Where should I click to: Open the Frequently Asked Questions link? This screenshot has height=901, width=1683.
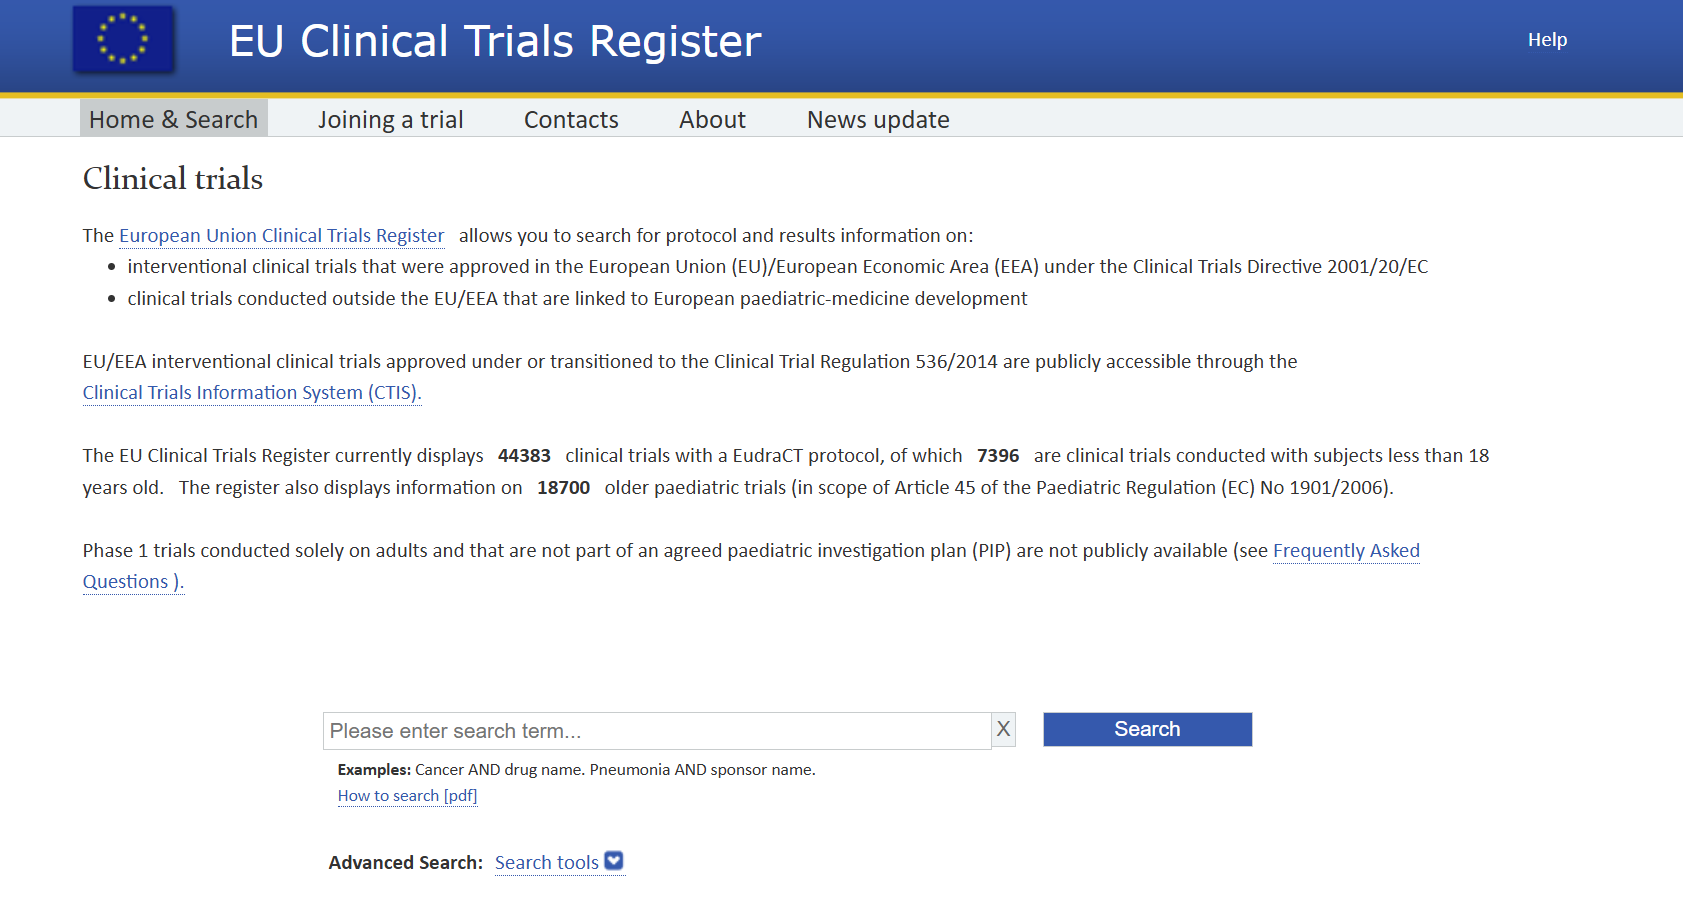pyautogui.click(x=1345, y=551)
